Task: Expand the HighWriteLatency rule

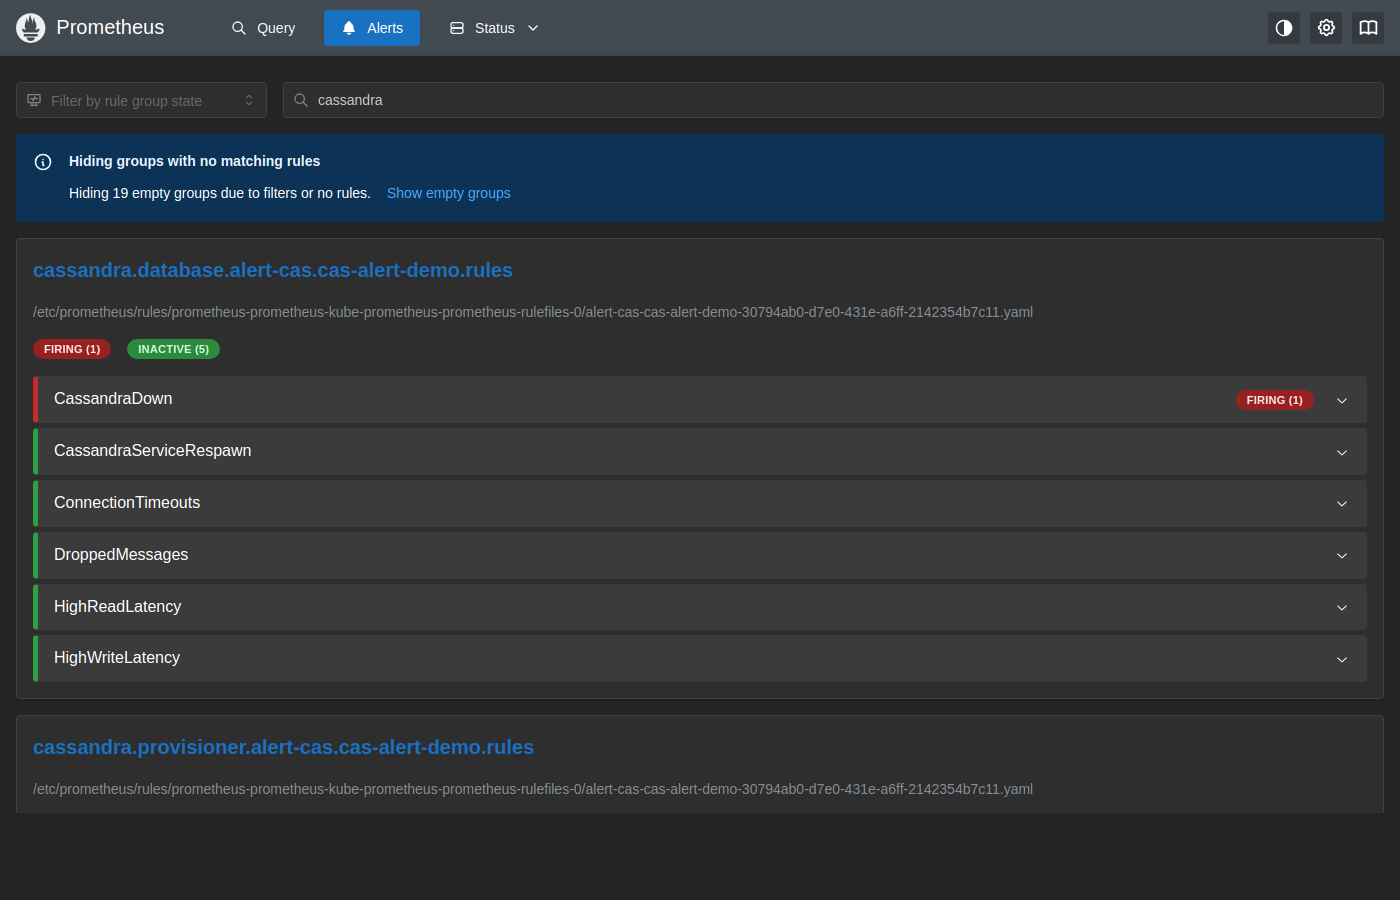Action: [700, 658]
